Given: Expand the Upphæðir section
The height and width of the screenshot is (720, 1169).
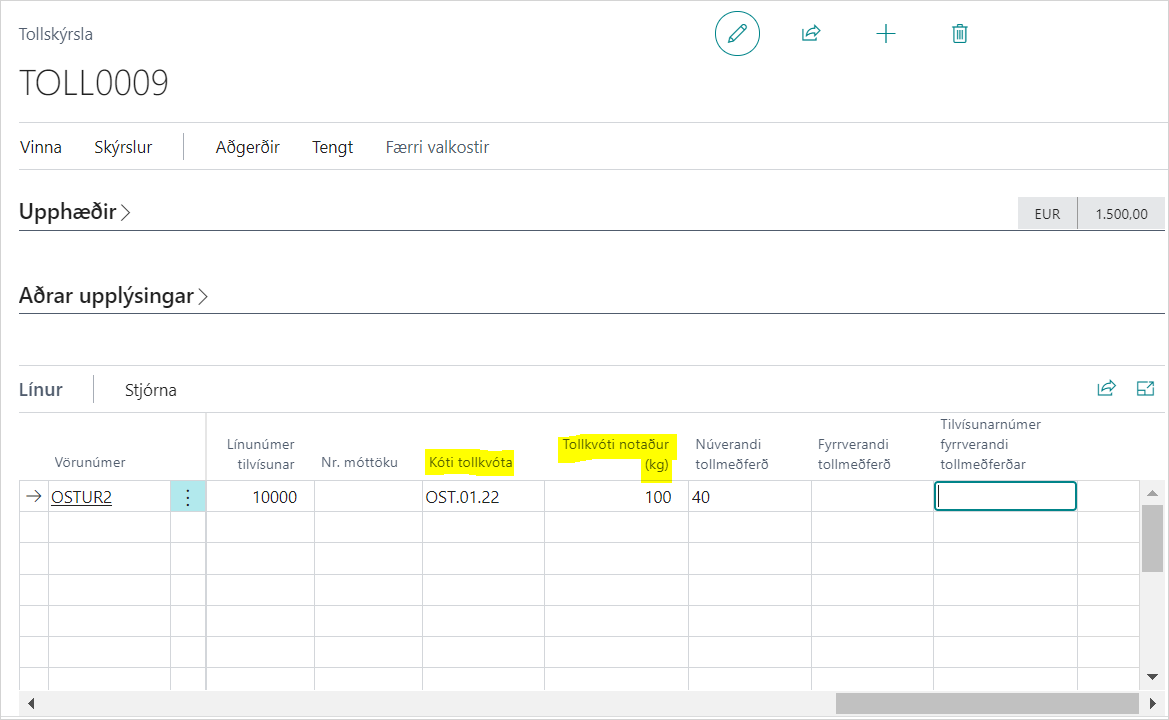Looking at the screenshot, I should coord(75,212).
